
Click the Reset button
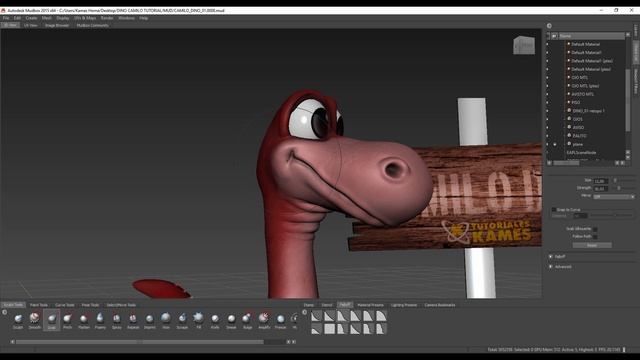[x=592, y=245]
